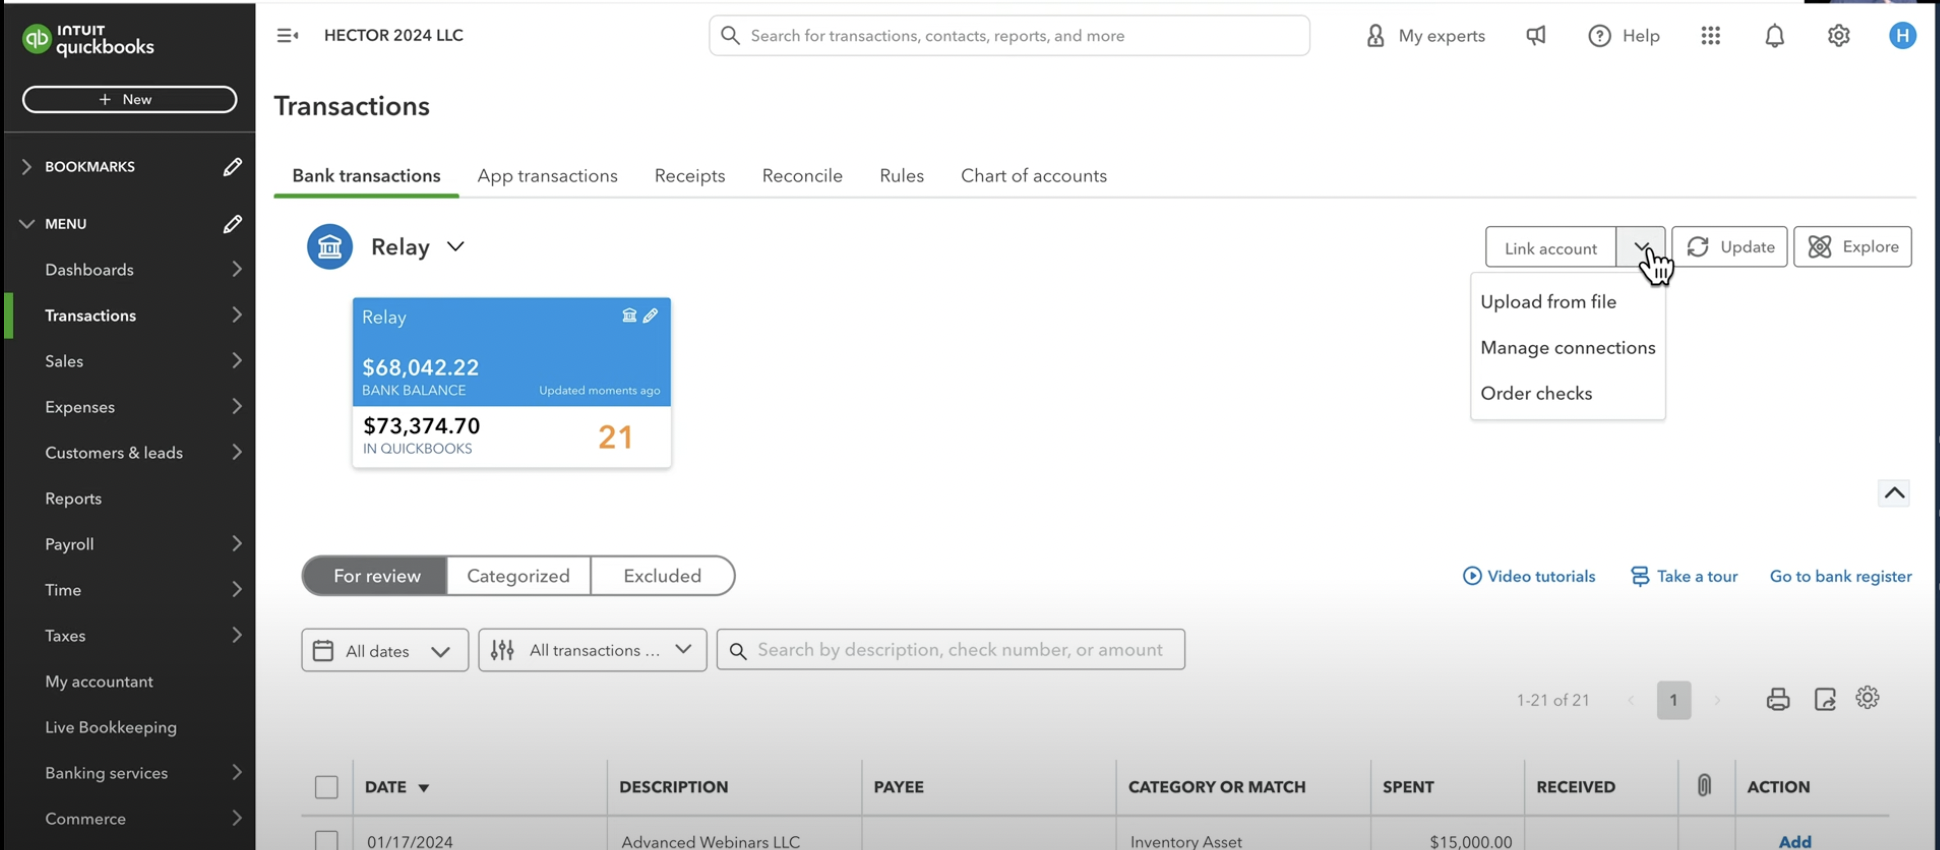
Task: Switch to the For review filter
Action: click(376, 576)
